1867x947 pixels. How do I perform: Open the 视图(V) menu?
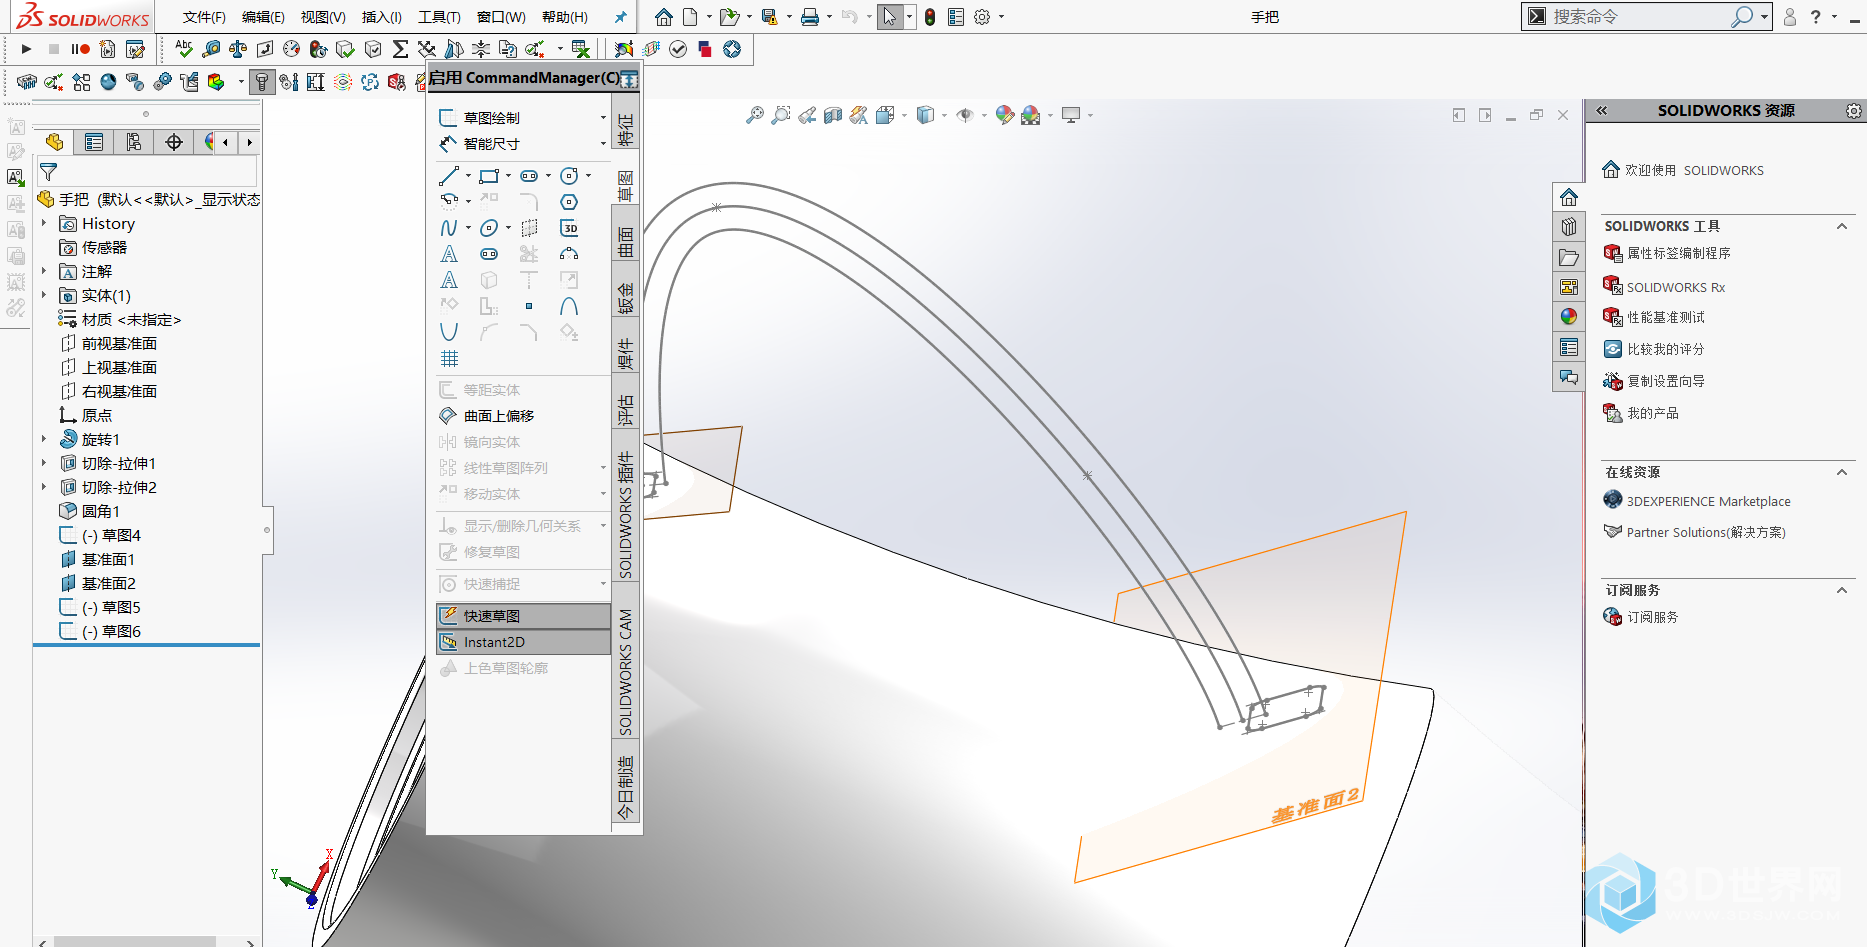(323, 17)
